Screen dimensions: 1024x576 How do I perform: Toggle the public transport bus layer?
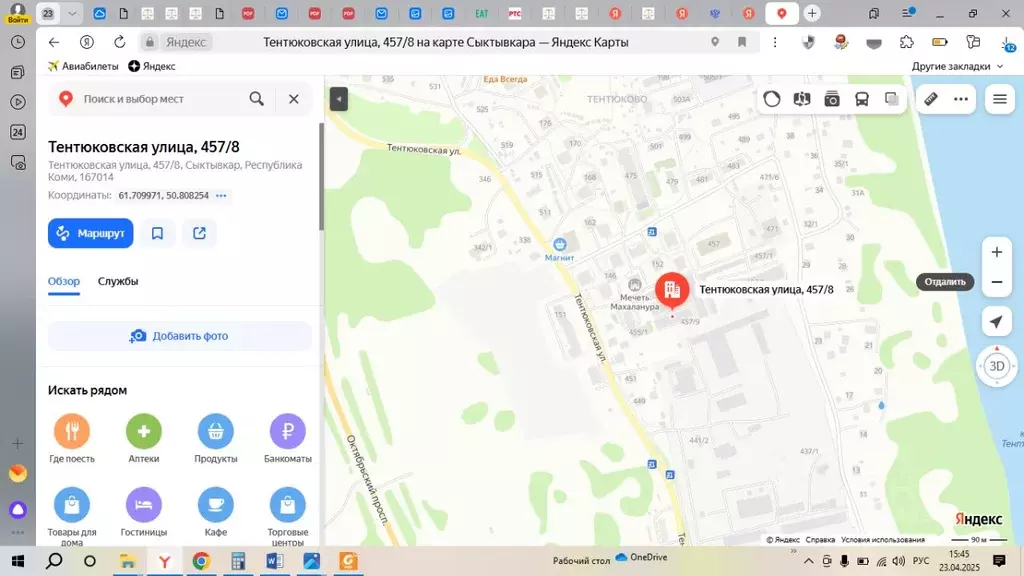862,99
